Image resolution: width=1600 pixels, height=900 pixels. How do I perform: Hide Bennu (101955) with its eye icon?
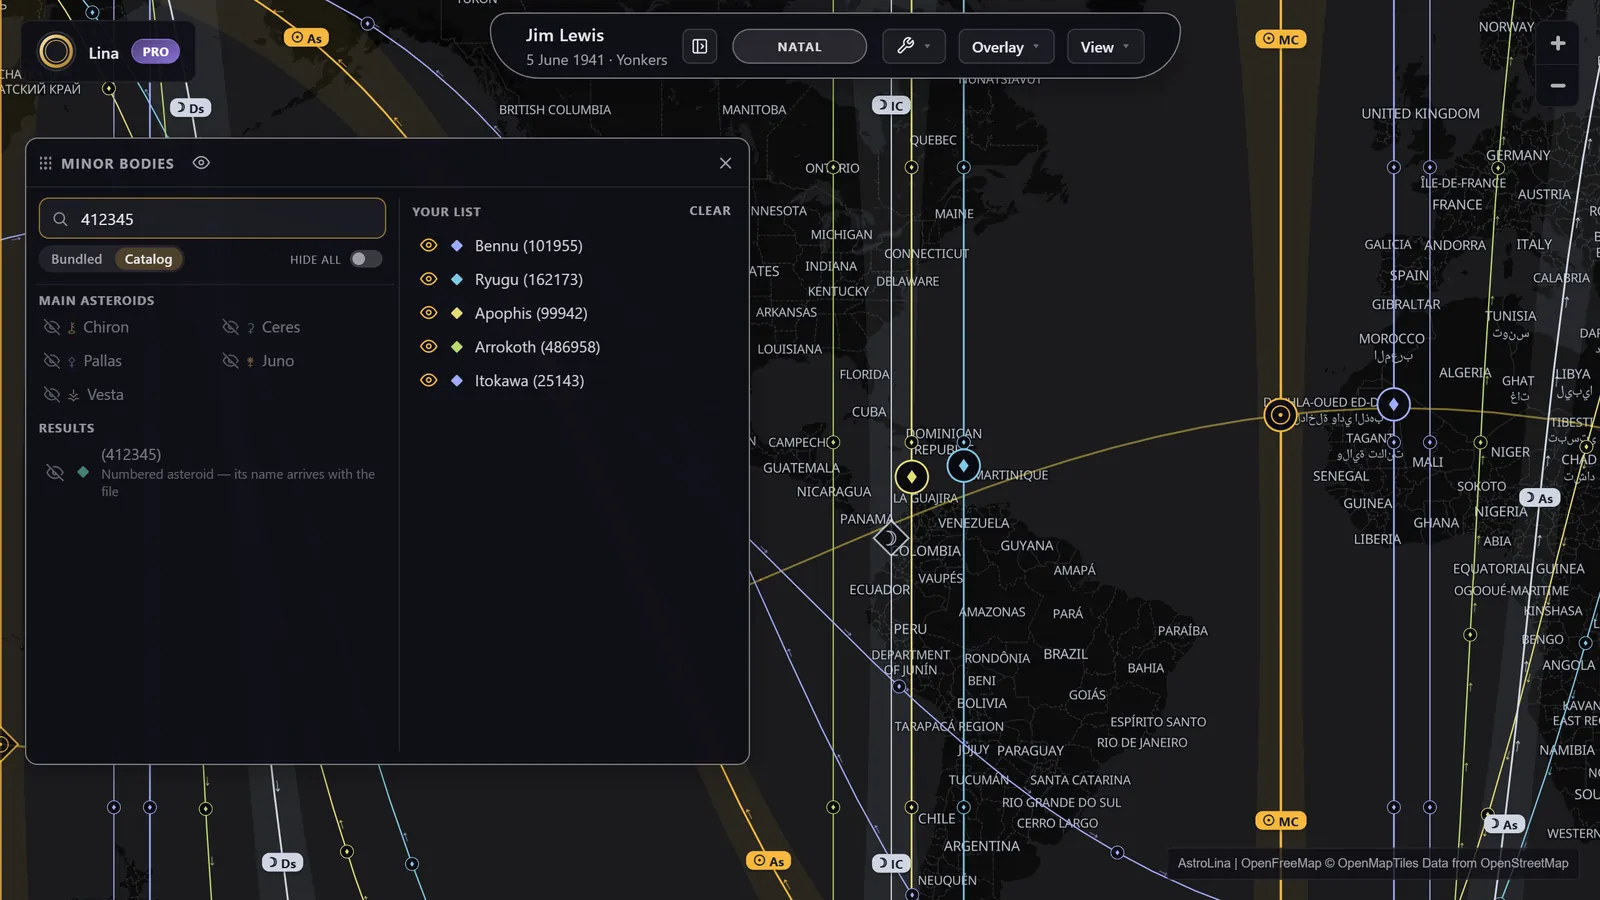pyautogui.click(x=429, y=245)
